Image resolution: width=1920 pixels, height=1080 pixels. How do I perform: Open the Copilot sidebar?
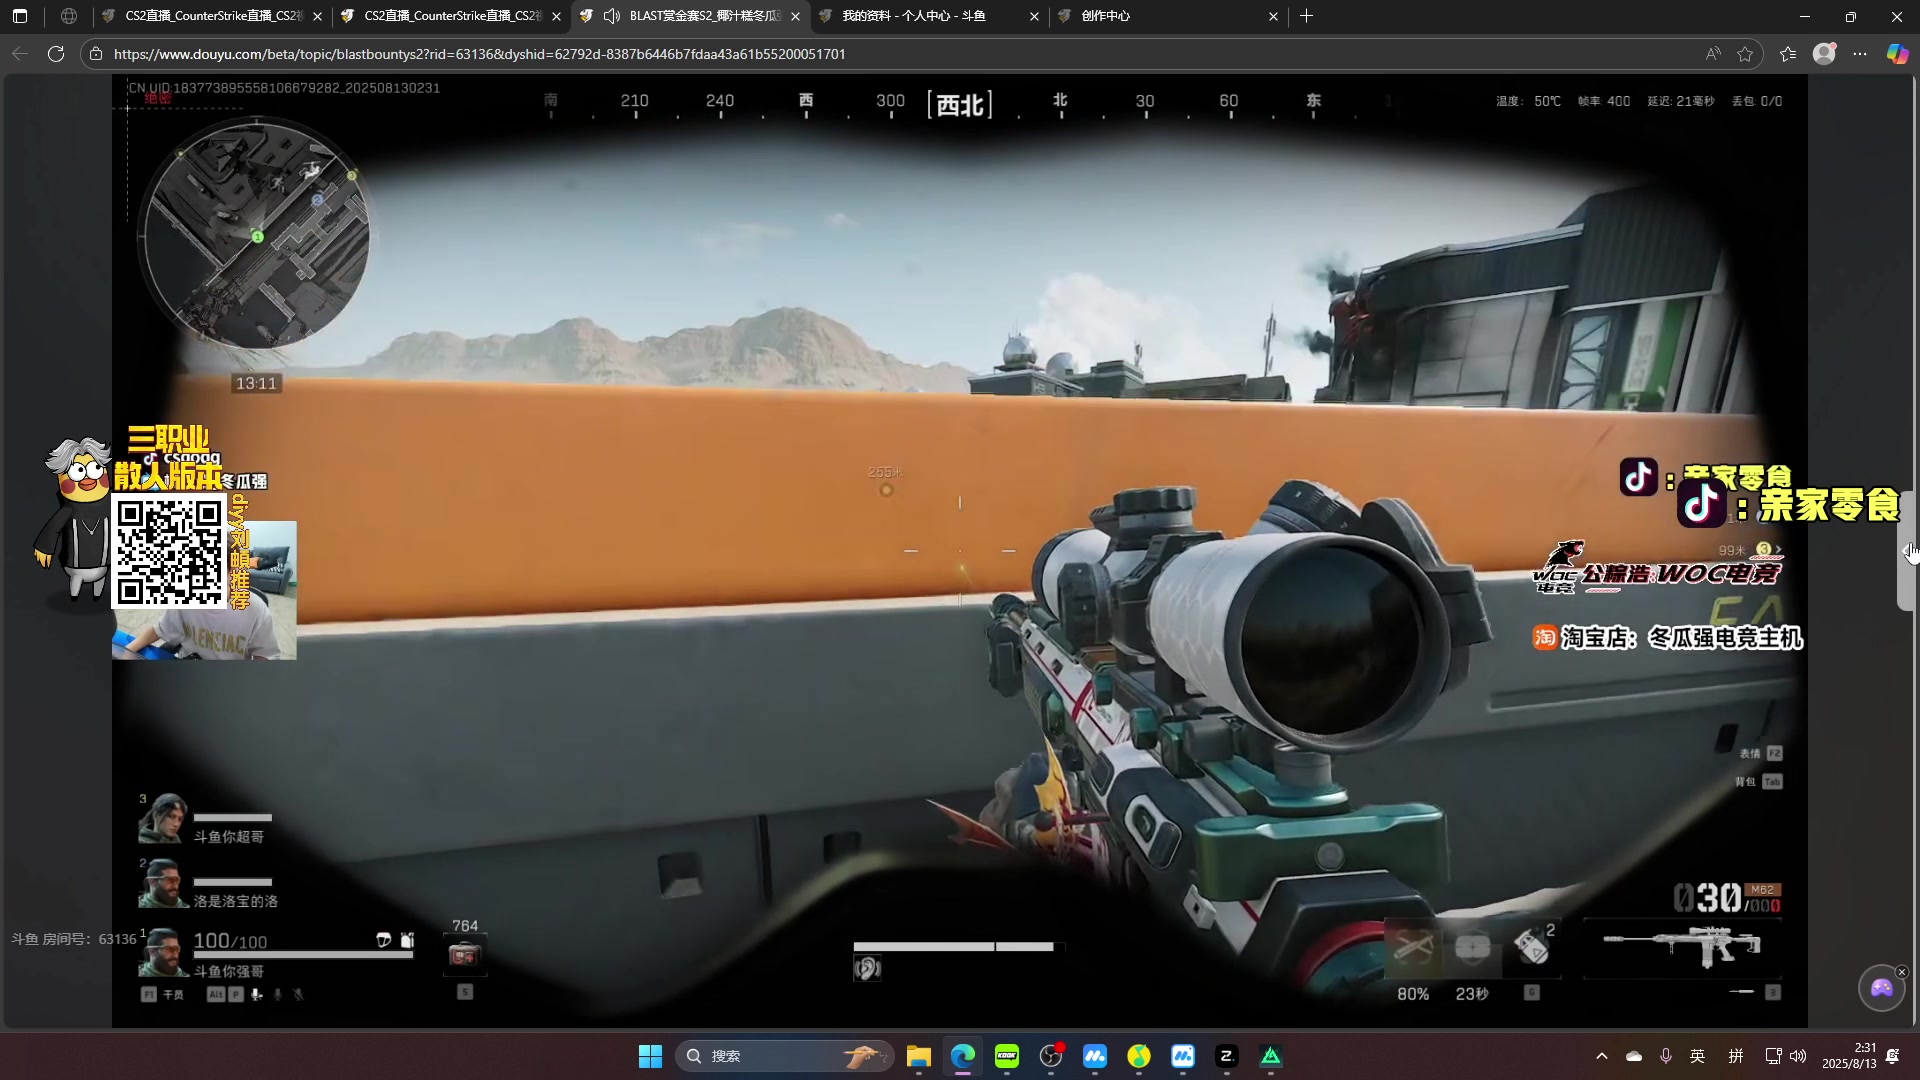(x=1897, y=54)
